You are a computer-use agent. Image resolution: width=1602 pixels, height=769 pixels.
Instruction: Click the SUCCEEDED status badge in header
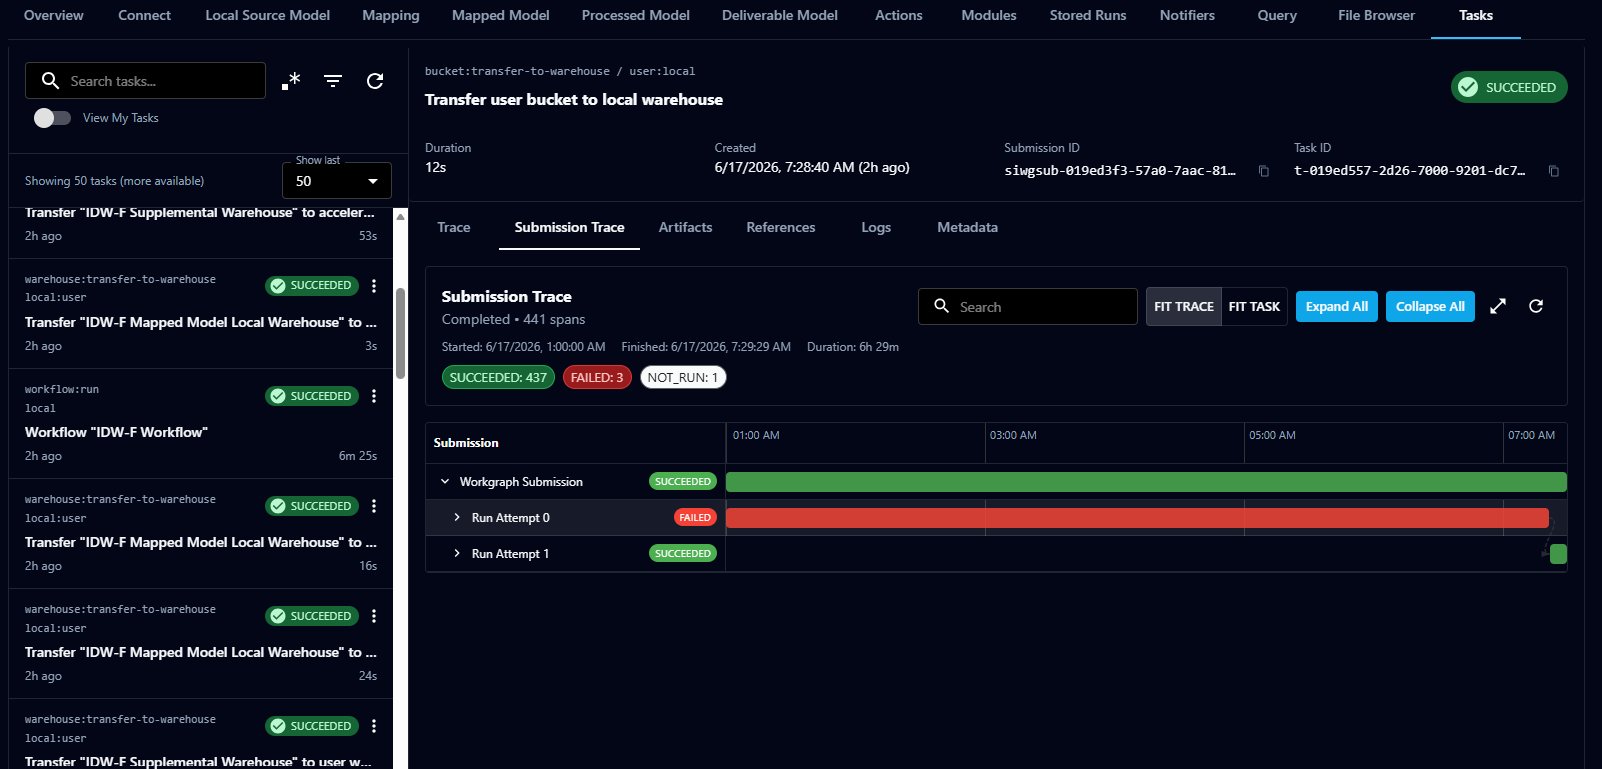tap(1509, 87)
